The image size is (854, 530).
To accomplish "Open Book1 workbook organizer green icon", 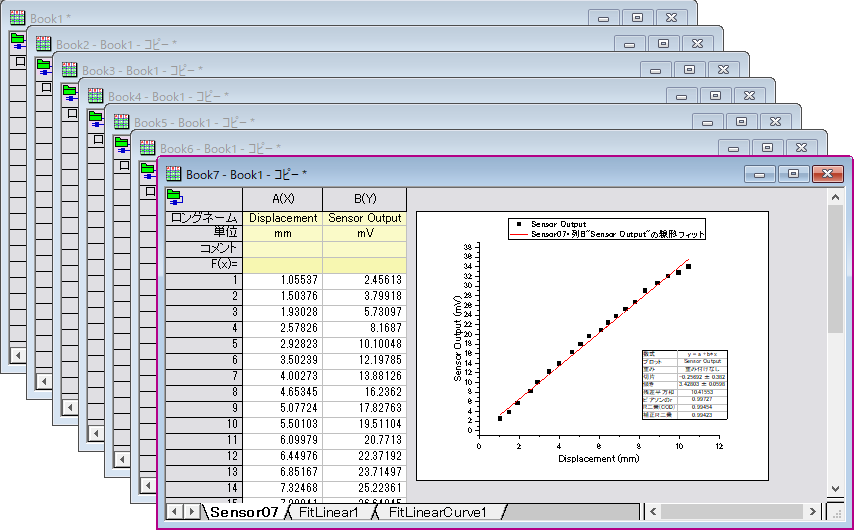I will pyautogui.click(x=18, y=41).
